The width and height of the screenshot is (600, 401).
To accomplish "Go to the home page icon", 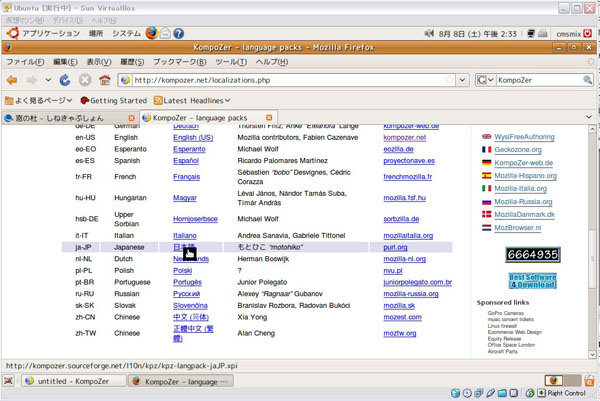I will (104, 80).
